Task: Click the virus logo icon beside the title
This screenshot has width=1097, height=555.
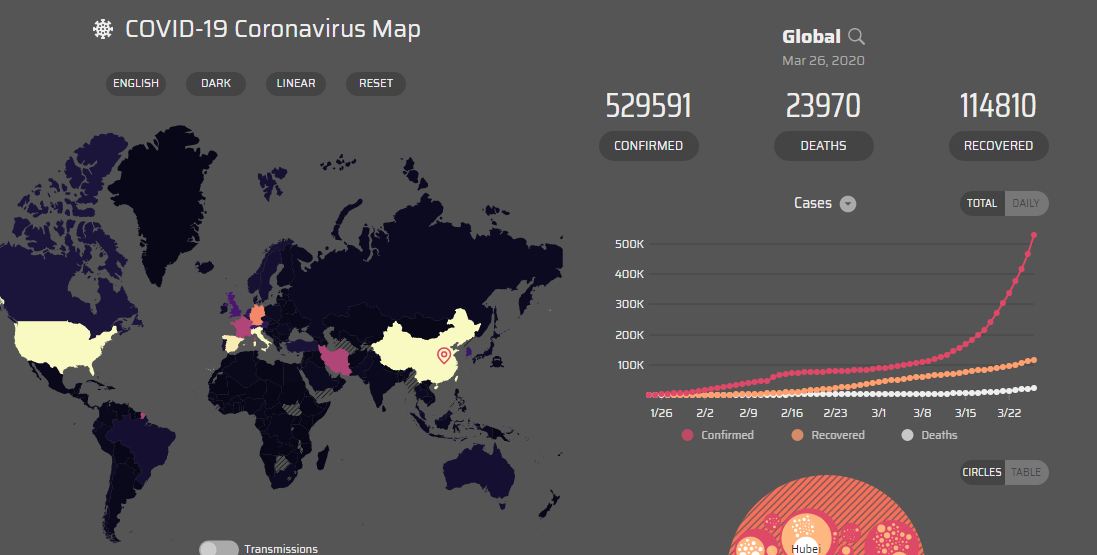Action: [x=103, y=29]
